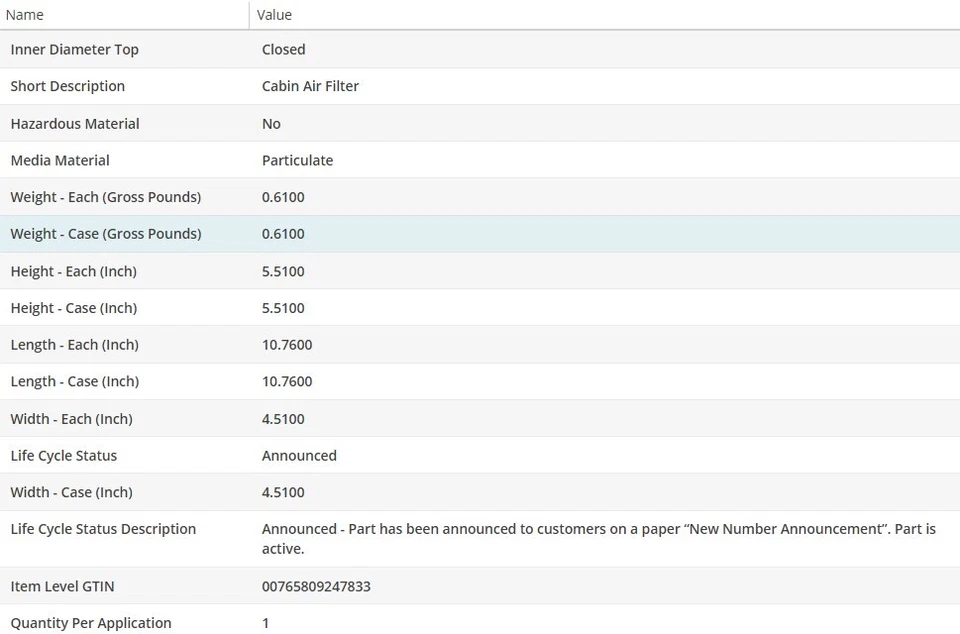Select the Quantity Per Application value 1

click(266, 623)
